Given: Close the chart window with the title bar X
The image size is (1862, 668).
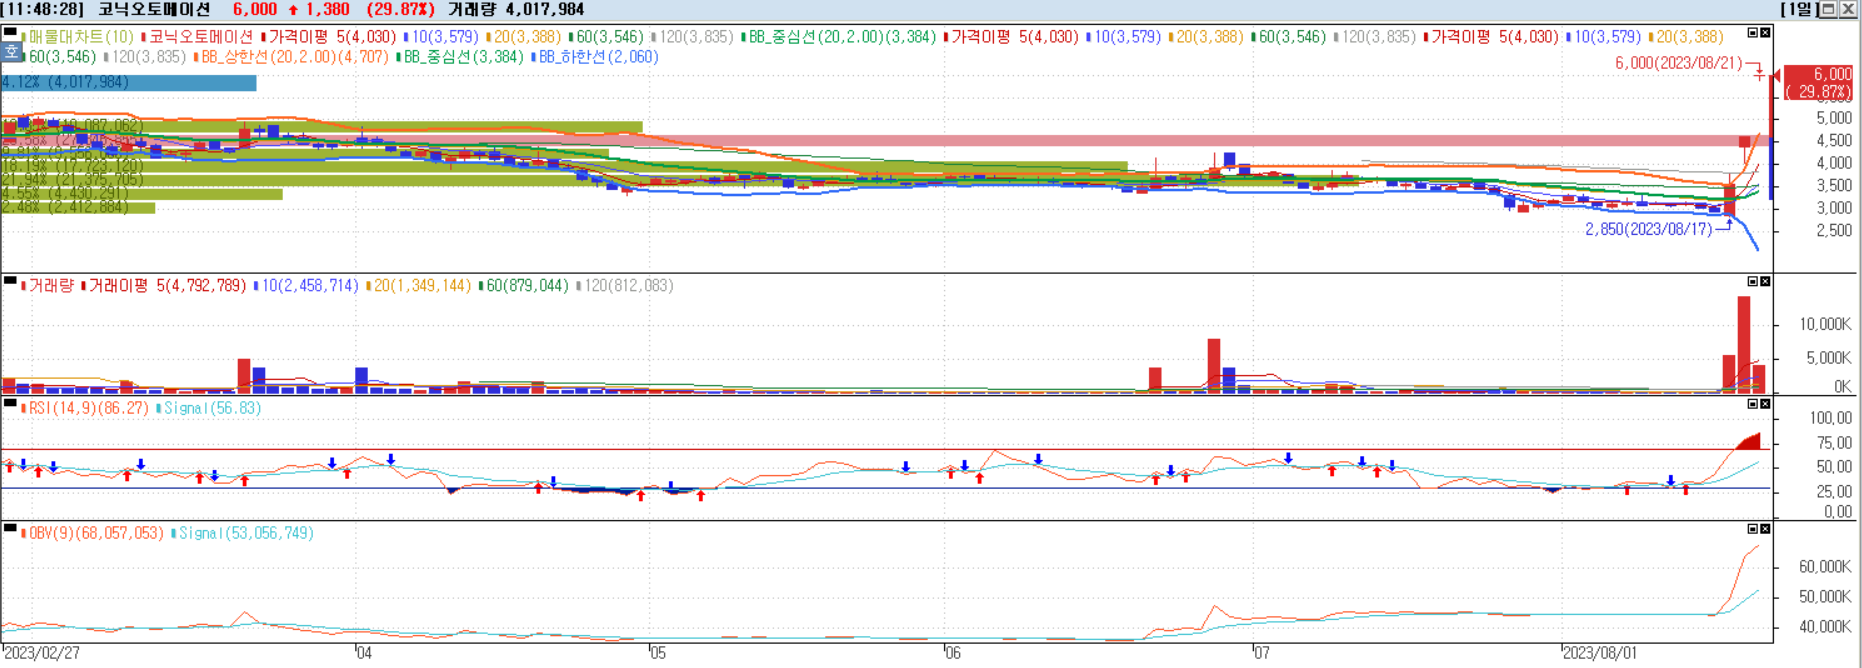Looking at the screenshot, I should coord(1847,9).
